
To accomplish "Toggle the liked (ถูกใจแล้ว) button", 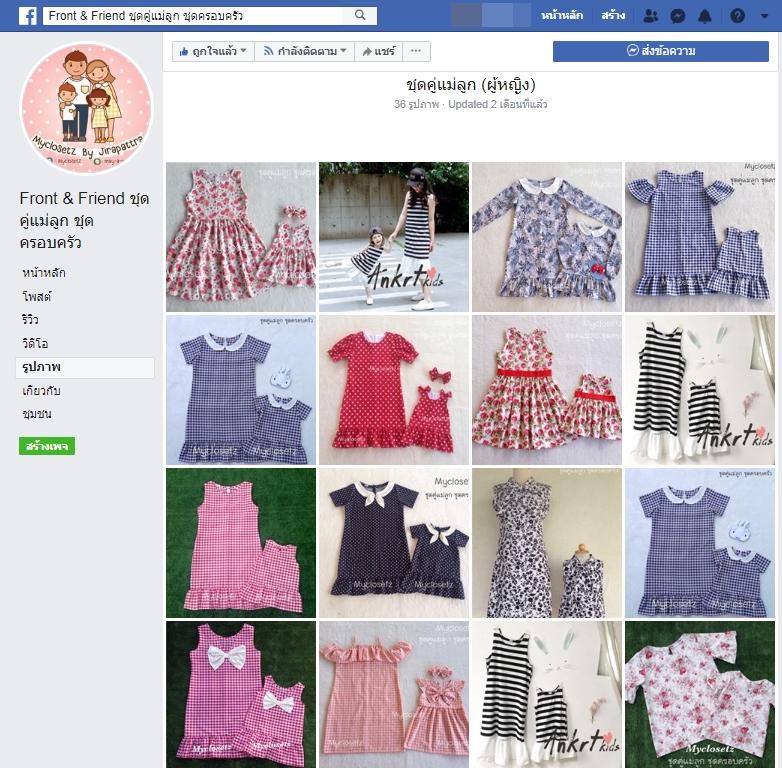I will pos(212,51).
